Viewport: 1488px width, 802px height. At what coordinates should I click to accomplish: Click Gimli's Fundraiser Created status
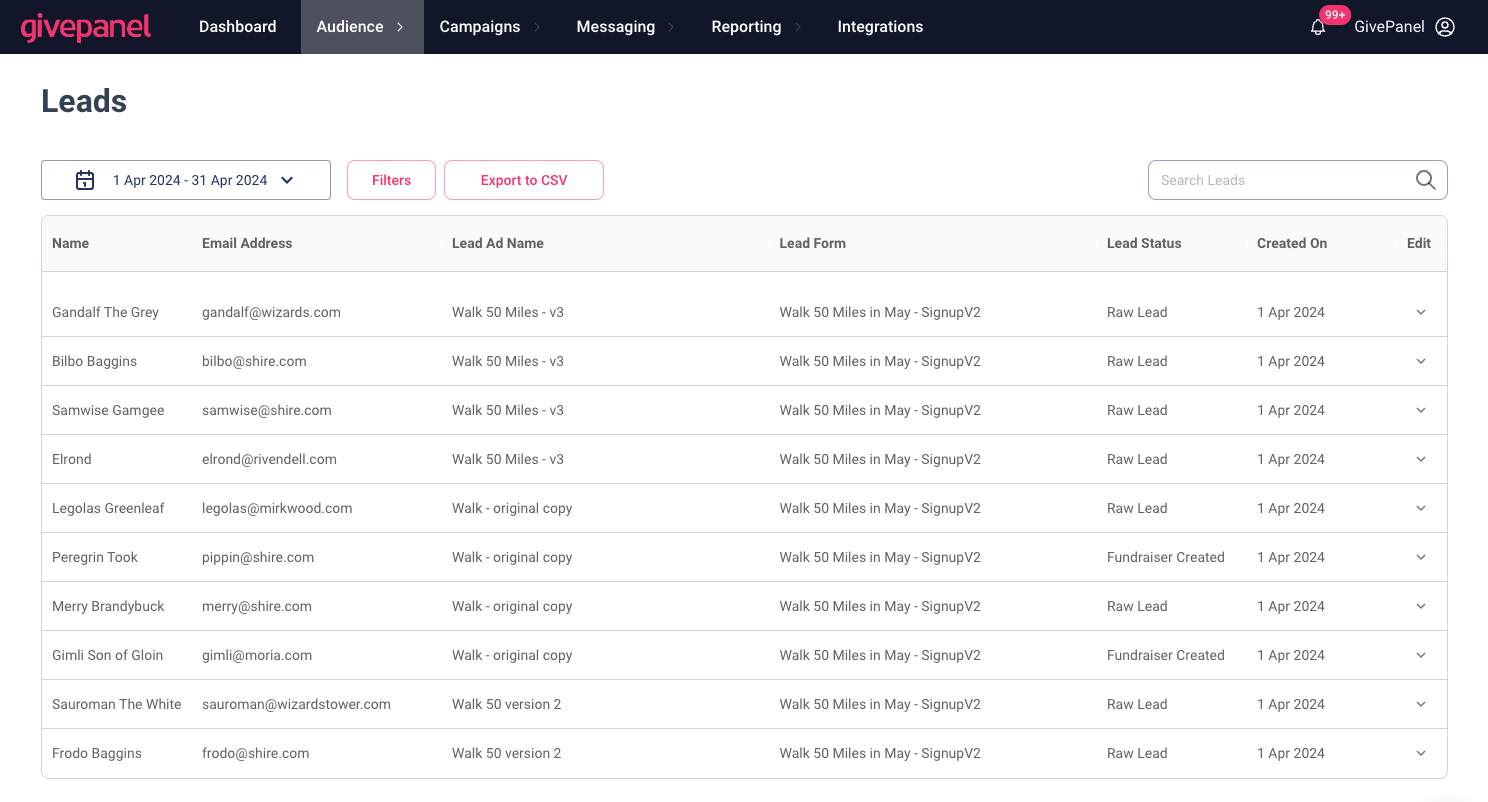point(1166,655)
